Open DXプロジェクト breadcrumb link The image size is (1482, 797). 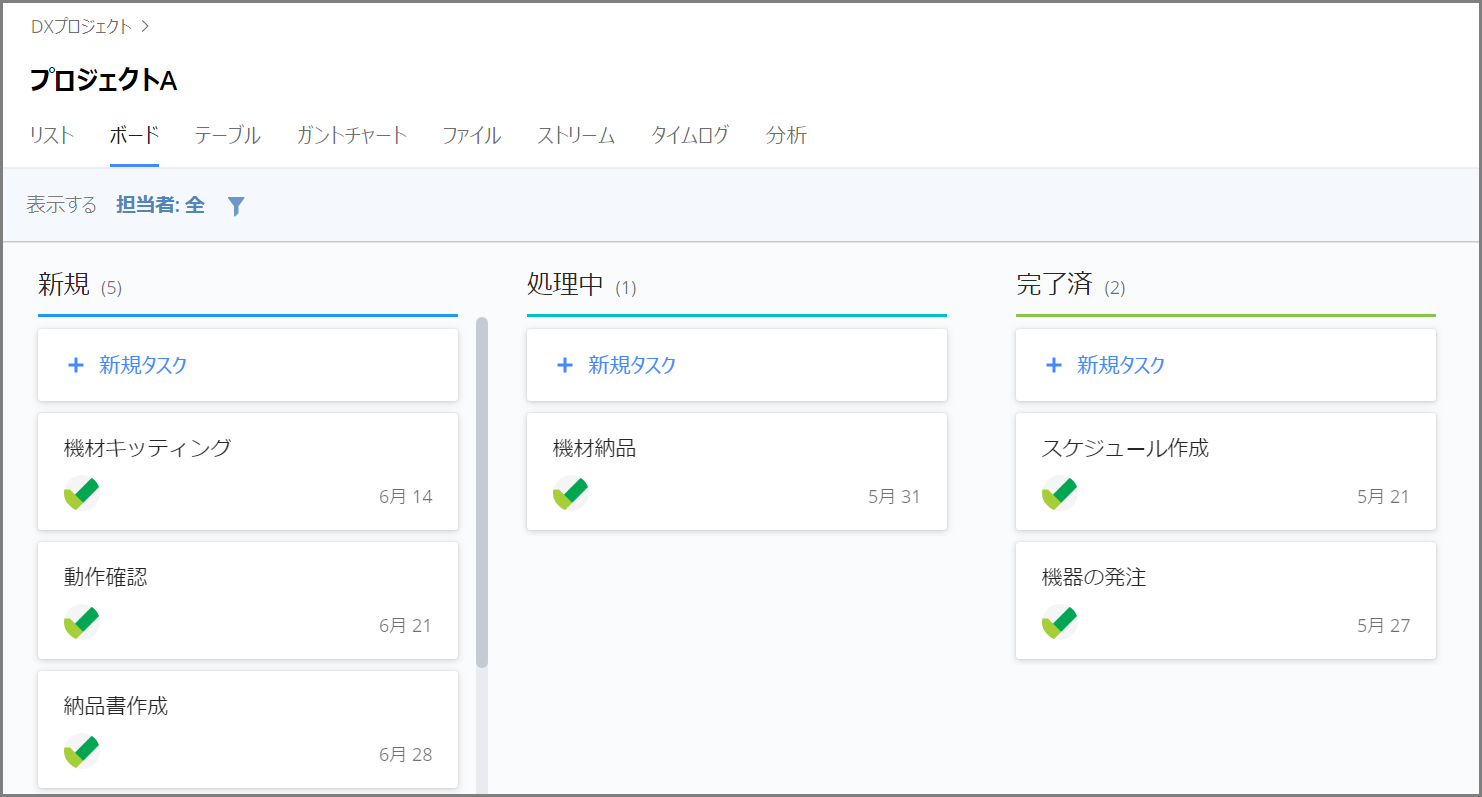81,27
